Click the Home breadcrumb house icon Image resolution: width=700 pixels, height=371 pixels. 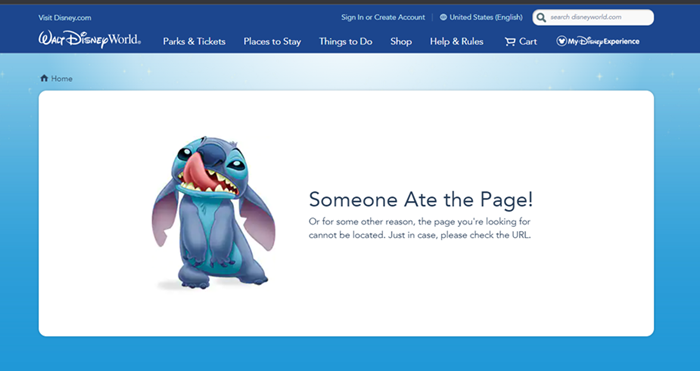click(44, 78)
